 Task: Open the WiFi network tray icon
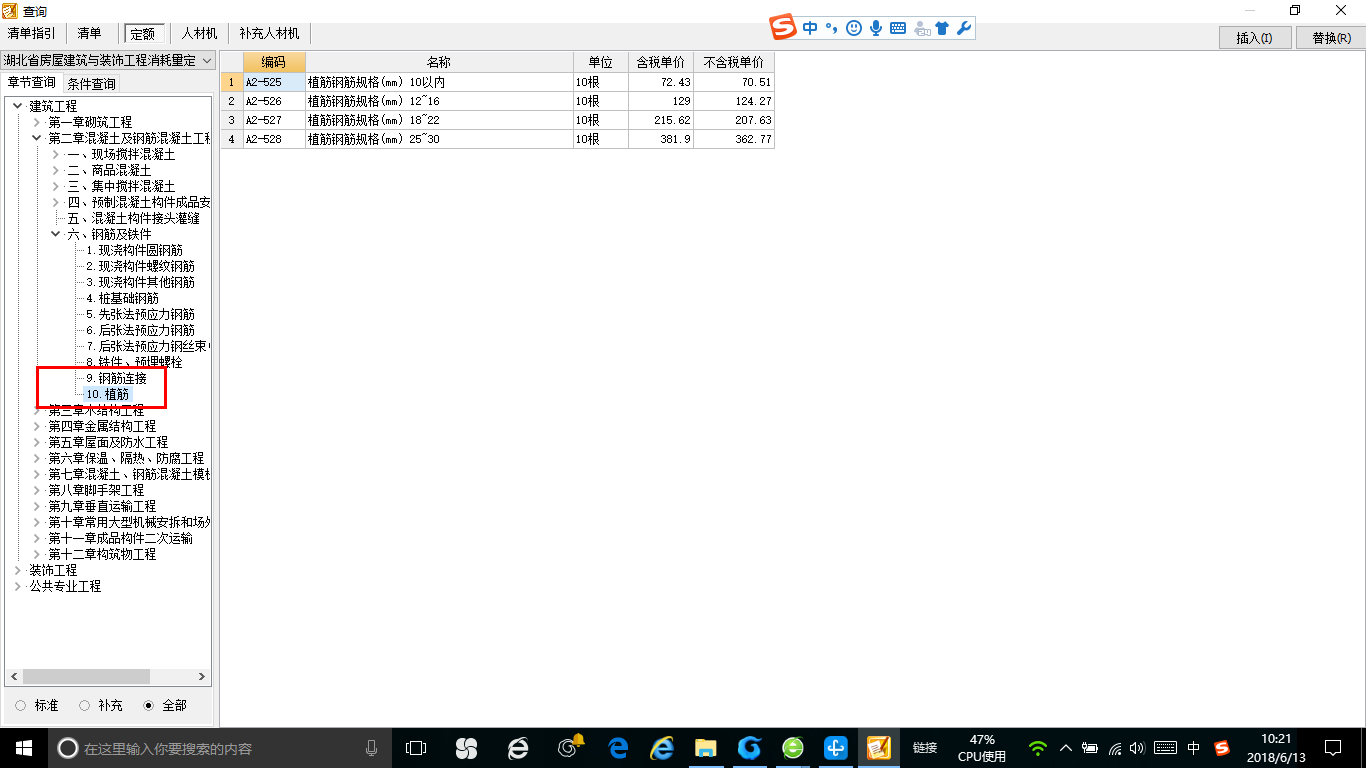[x=1038, y=748]
